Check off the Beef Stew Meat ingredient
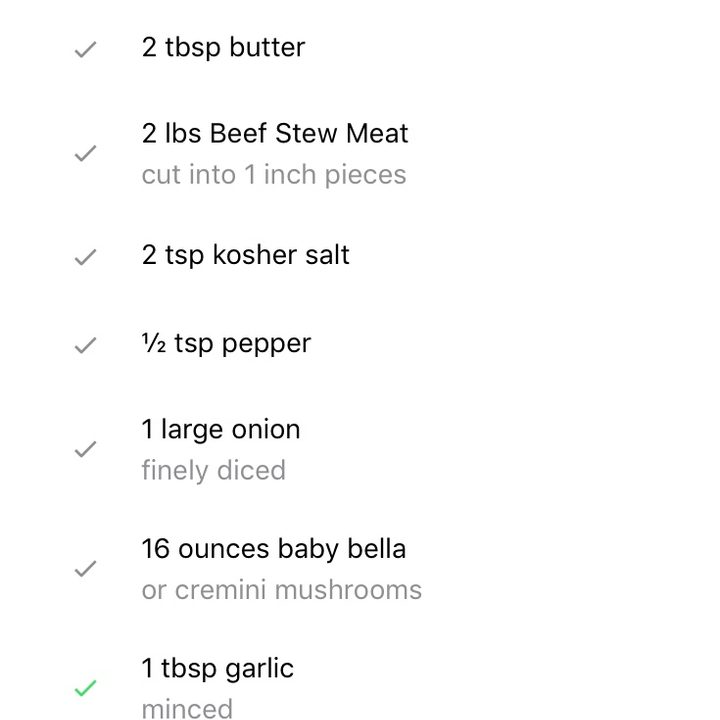720x720 pixels. [85, 153]
